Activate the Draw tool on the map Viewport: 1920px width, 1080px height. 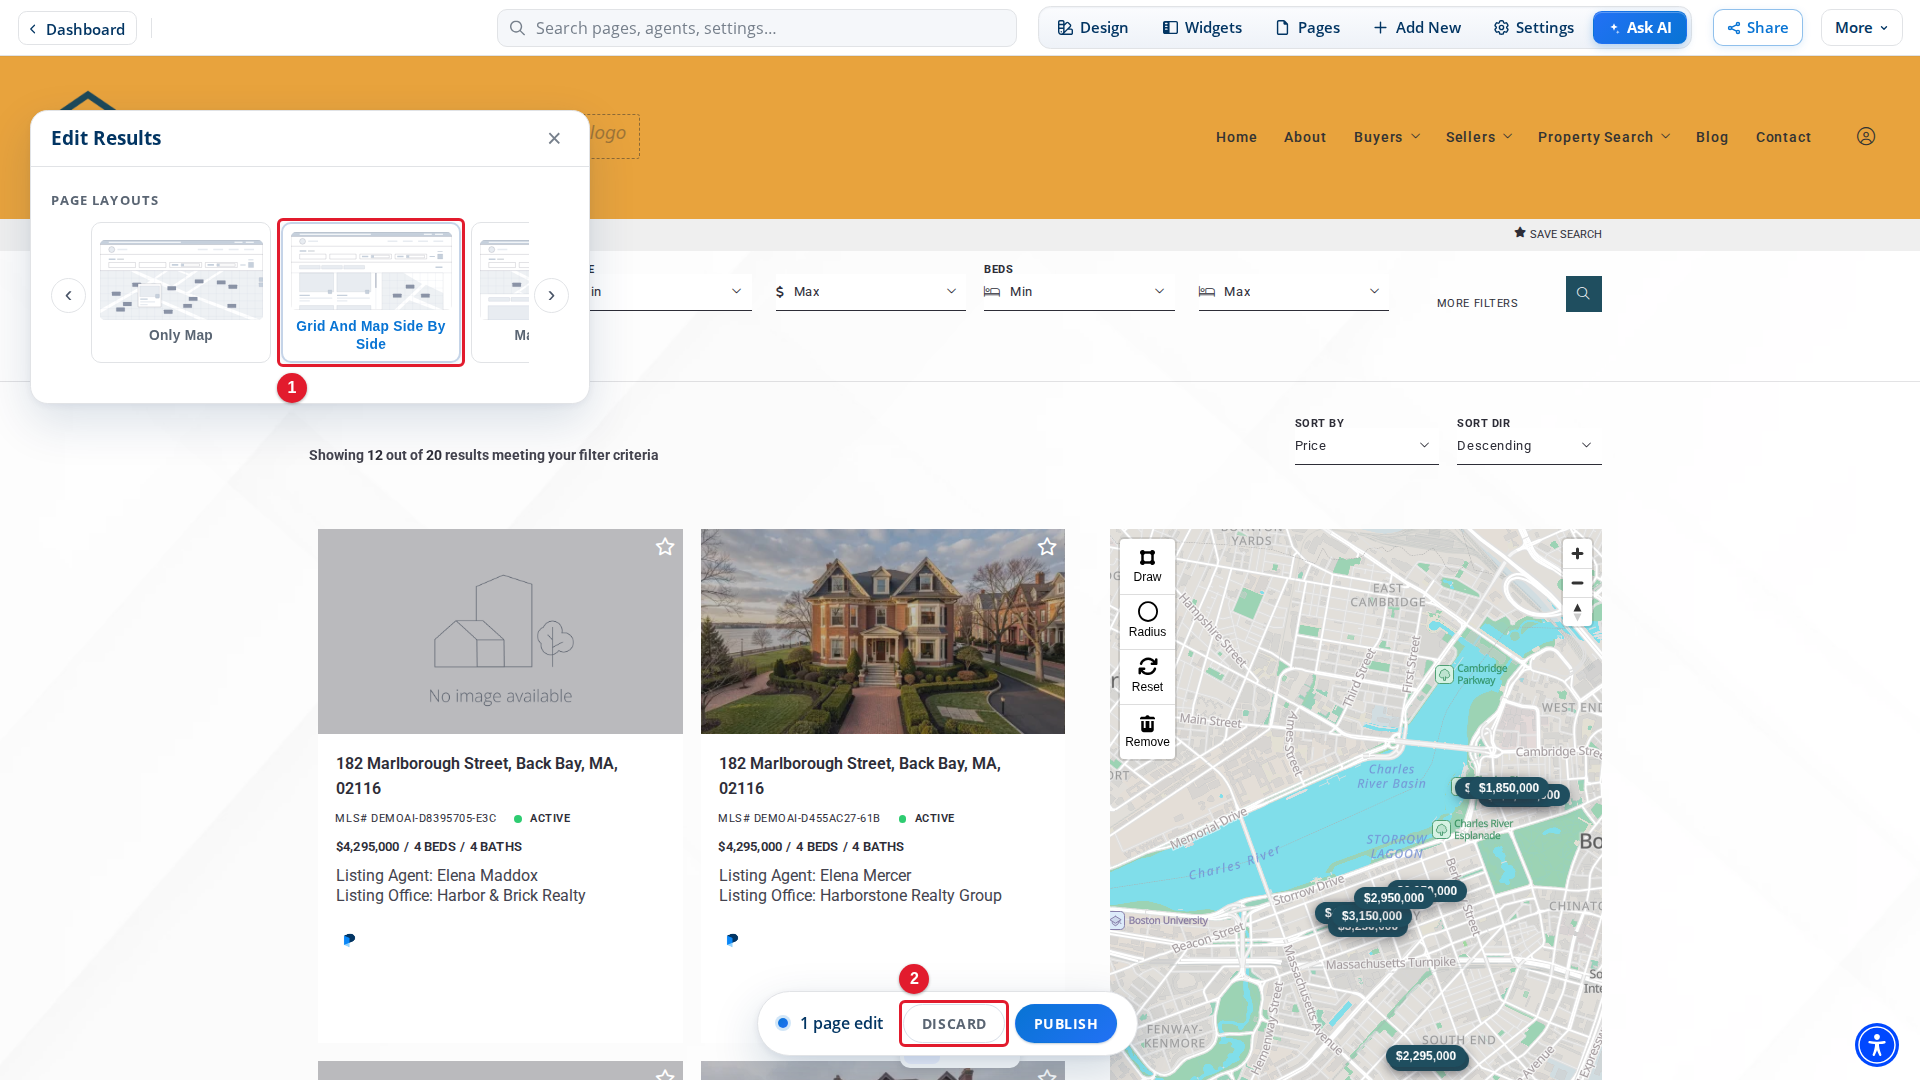click(x=1147, y=566)
